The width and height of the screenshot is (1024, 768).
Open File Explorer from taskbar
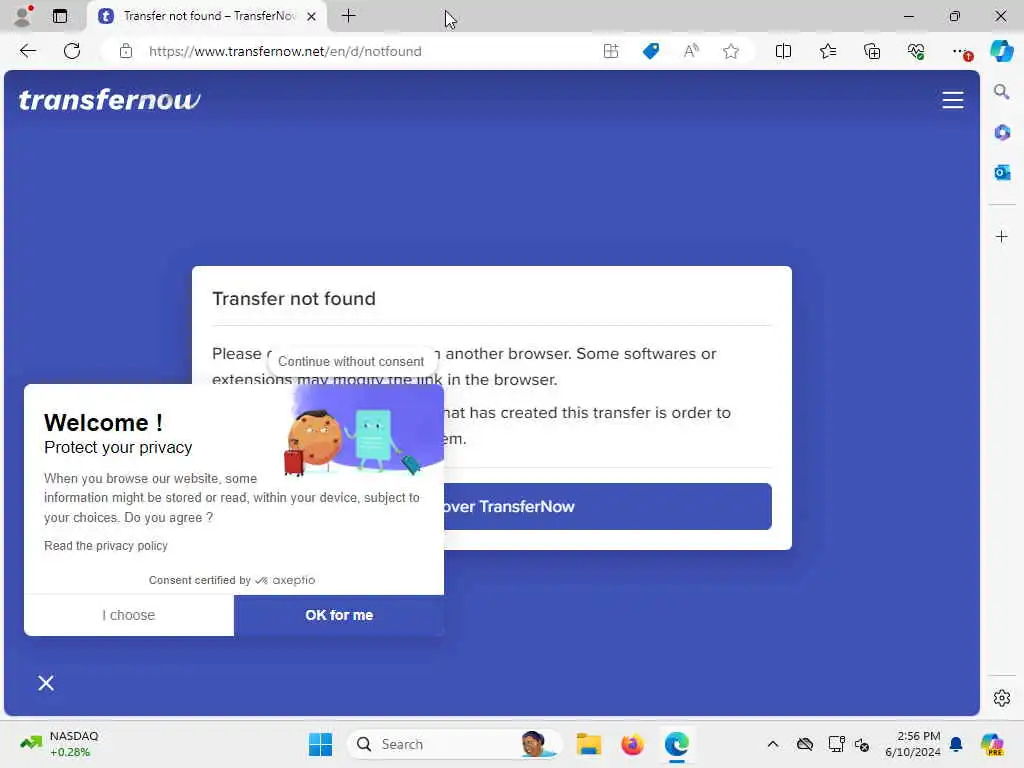pos(588,744)
